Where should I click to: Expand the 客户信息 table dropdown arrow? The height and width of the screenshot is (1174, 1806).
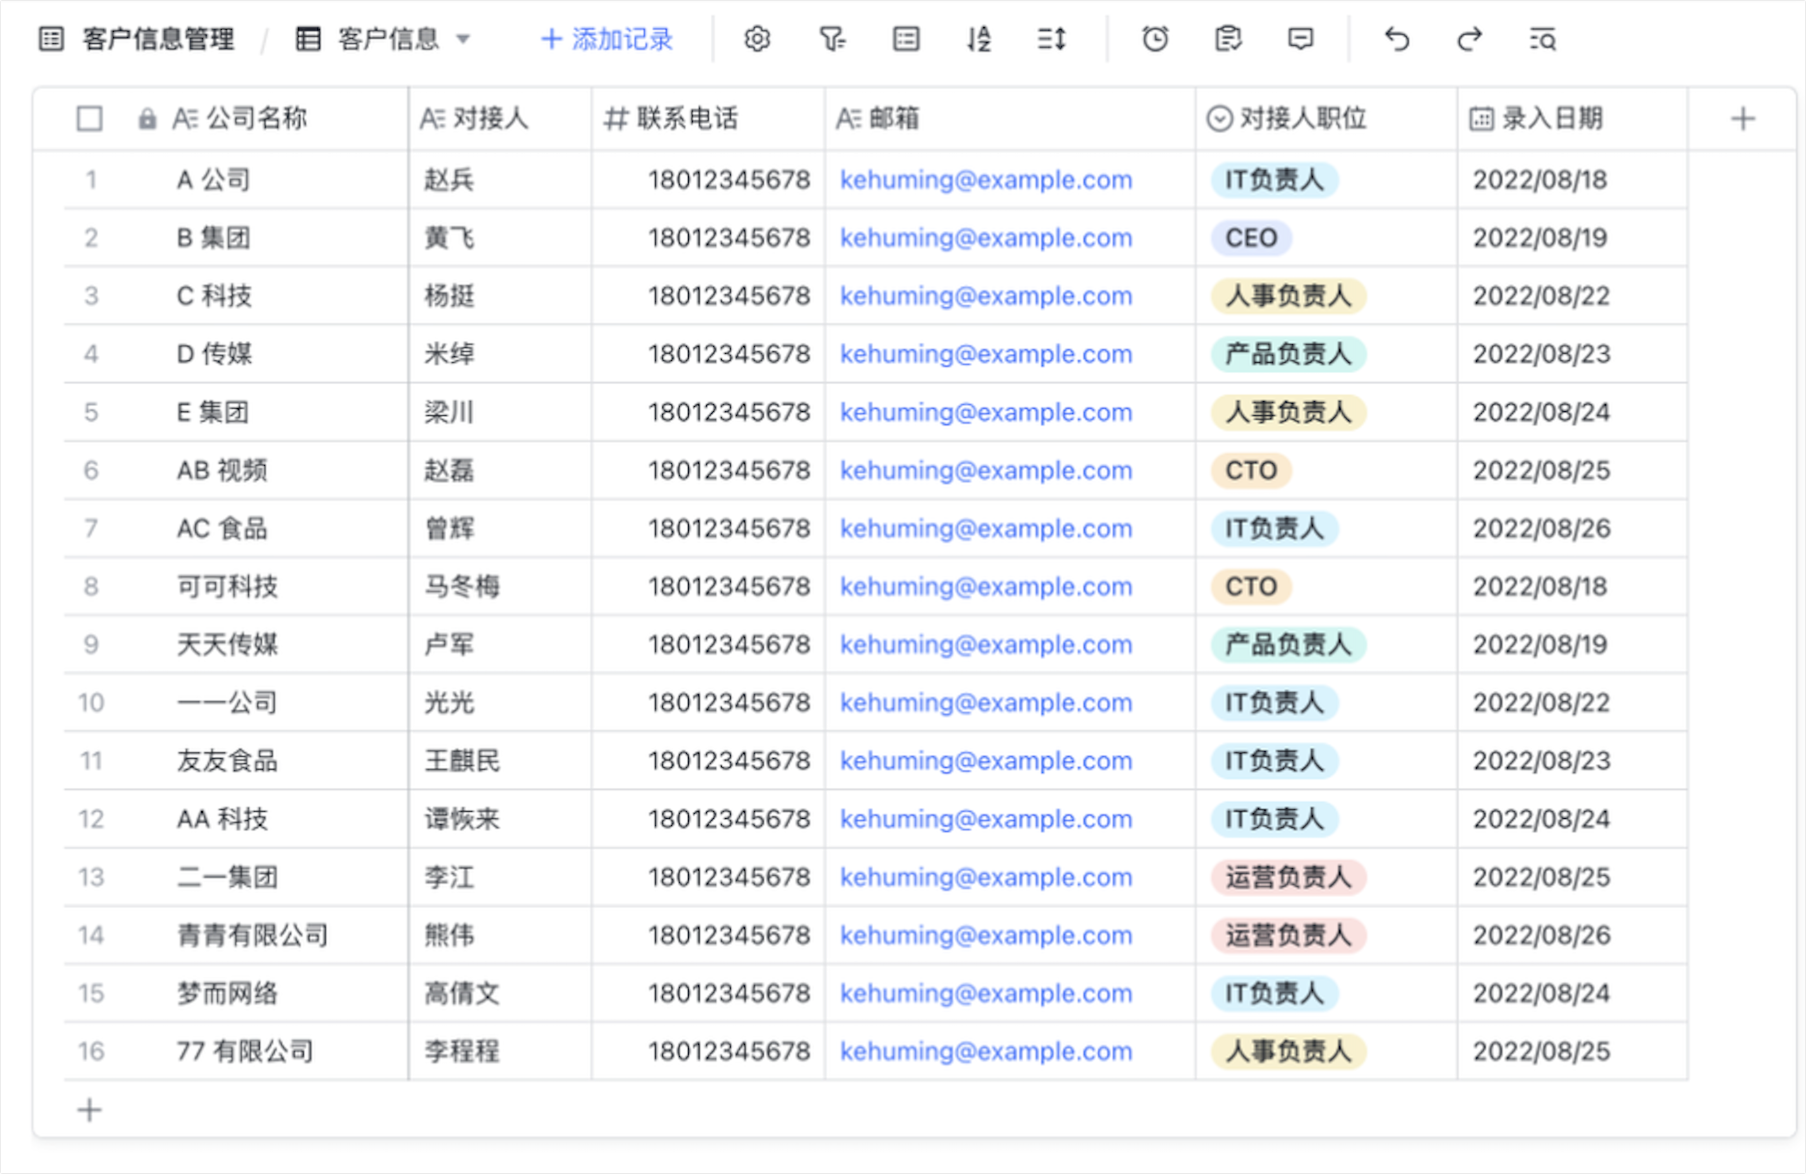(463, 39)
